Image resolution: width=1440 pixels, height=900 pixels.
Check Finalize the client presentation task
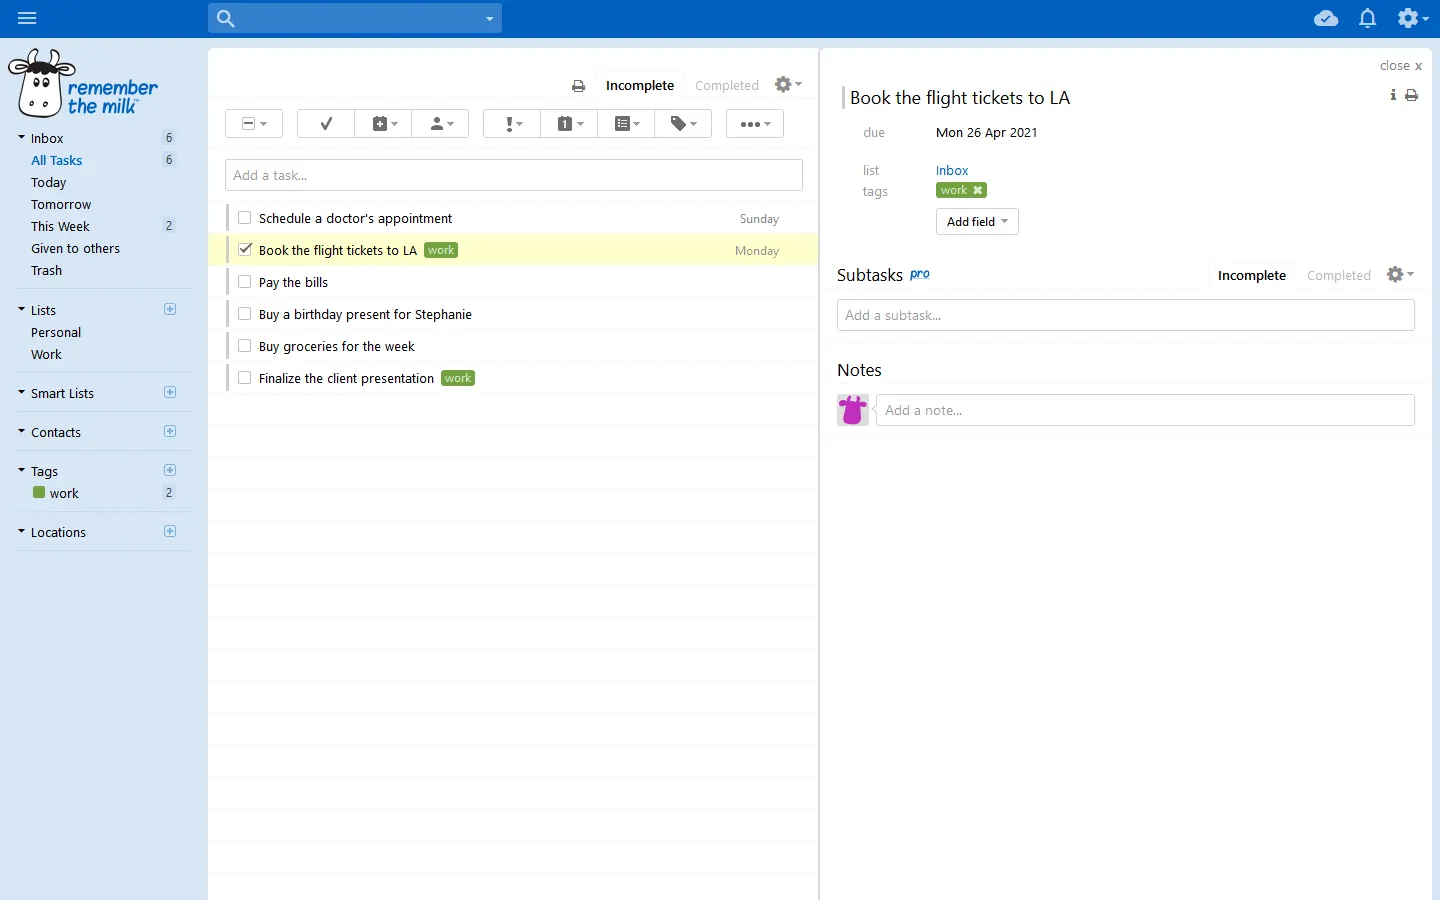[x=245, y=378]
